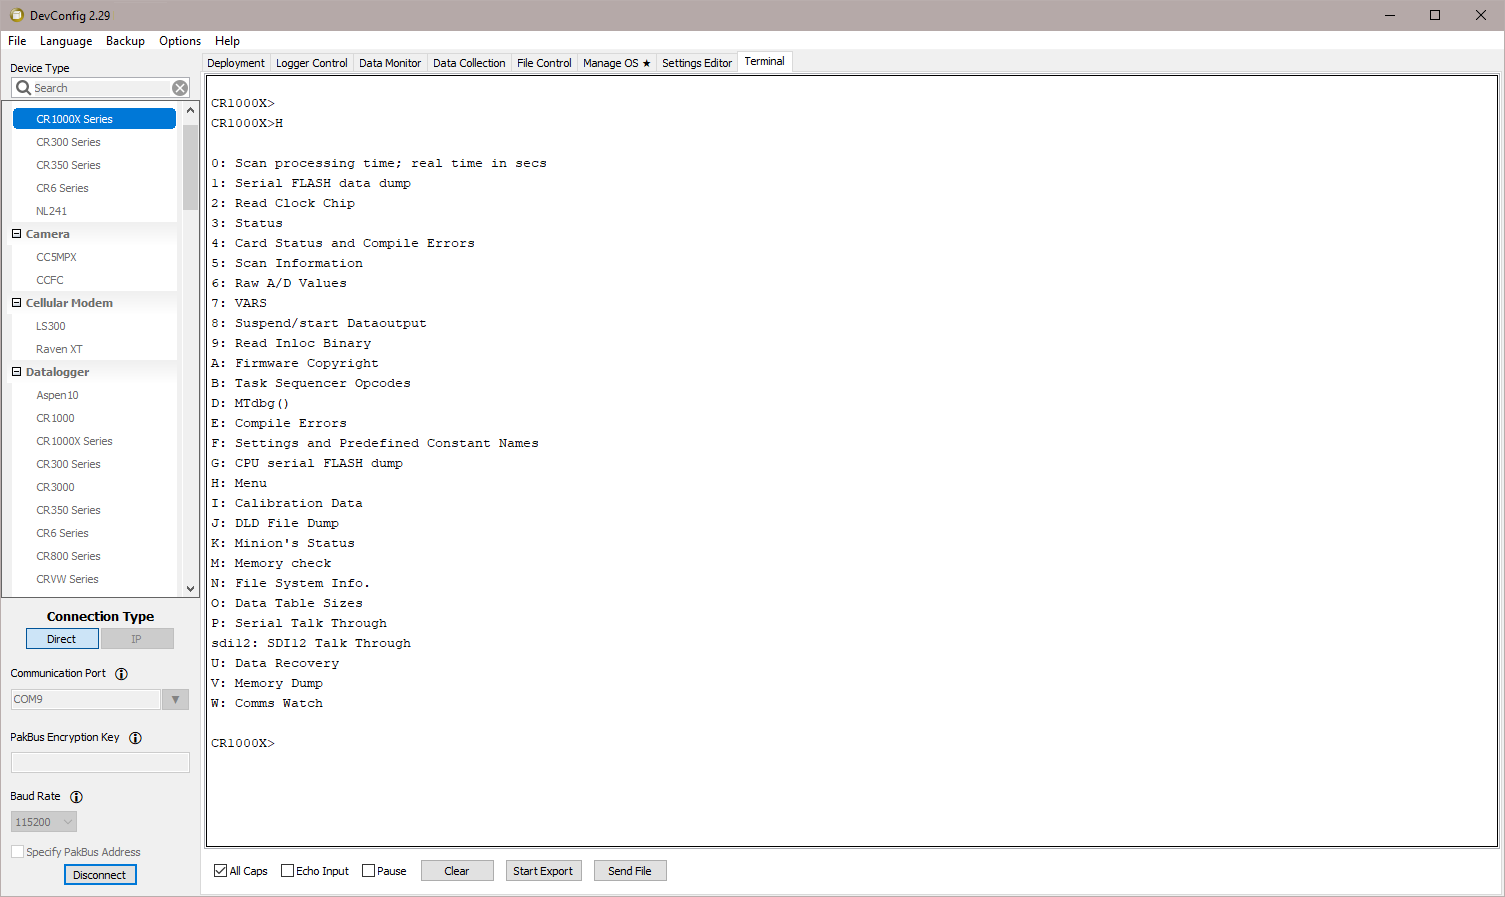Click the Disconnect button
Image resolution: width=1505 pixels, height=897 pixels.
(x=100, y=875)
